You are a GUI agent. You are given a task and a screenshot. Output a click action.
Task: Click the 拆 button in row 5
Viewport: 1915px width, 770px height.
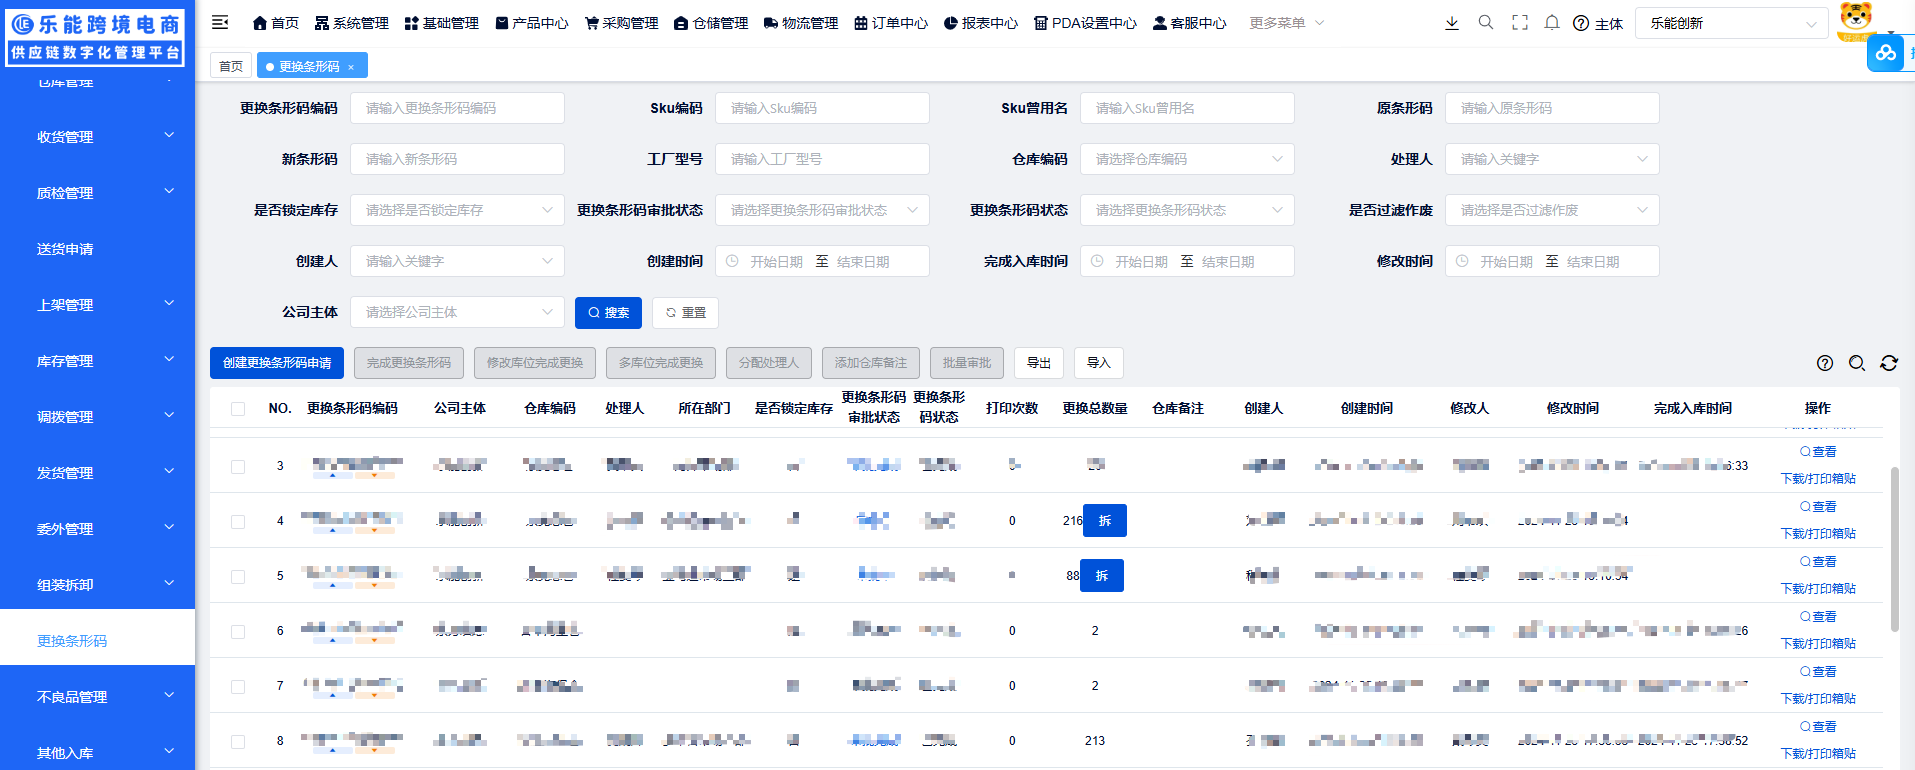[x=1102, y=575]
